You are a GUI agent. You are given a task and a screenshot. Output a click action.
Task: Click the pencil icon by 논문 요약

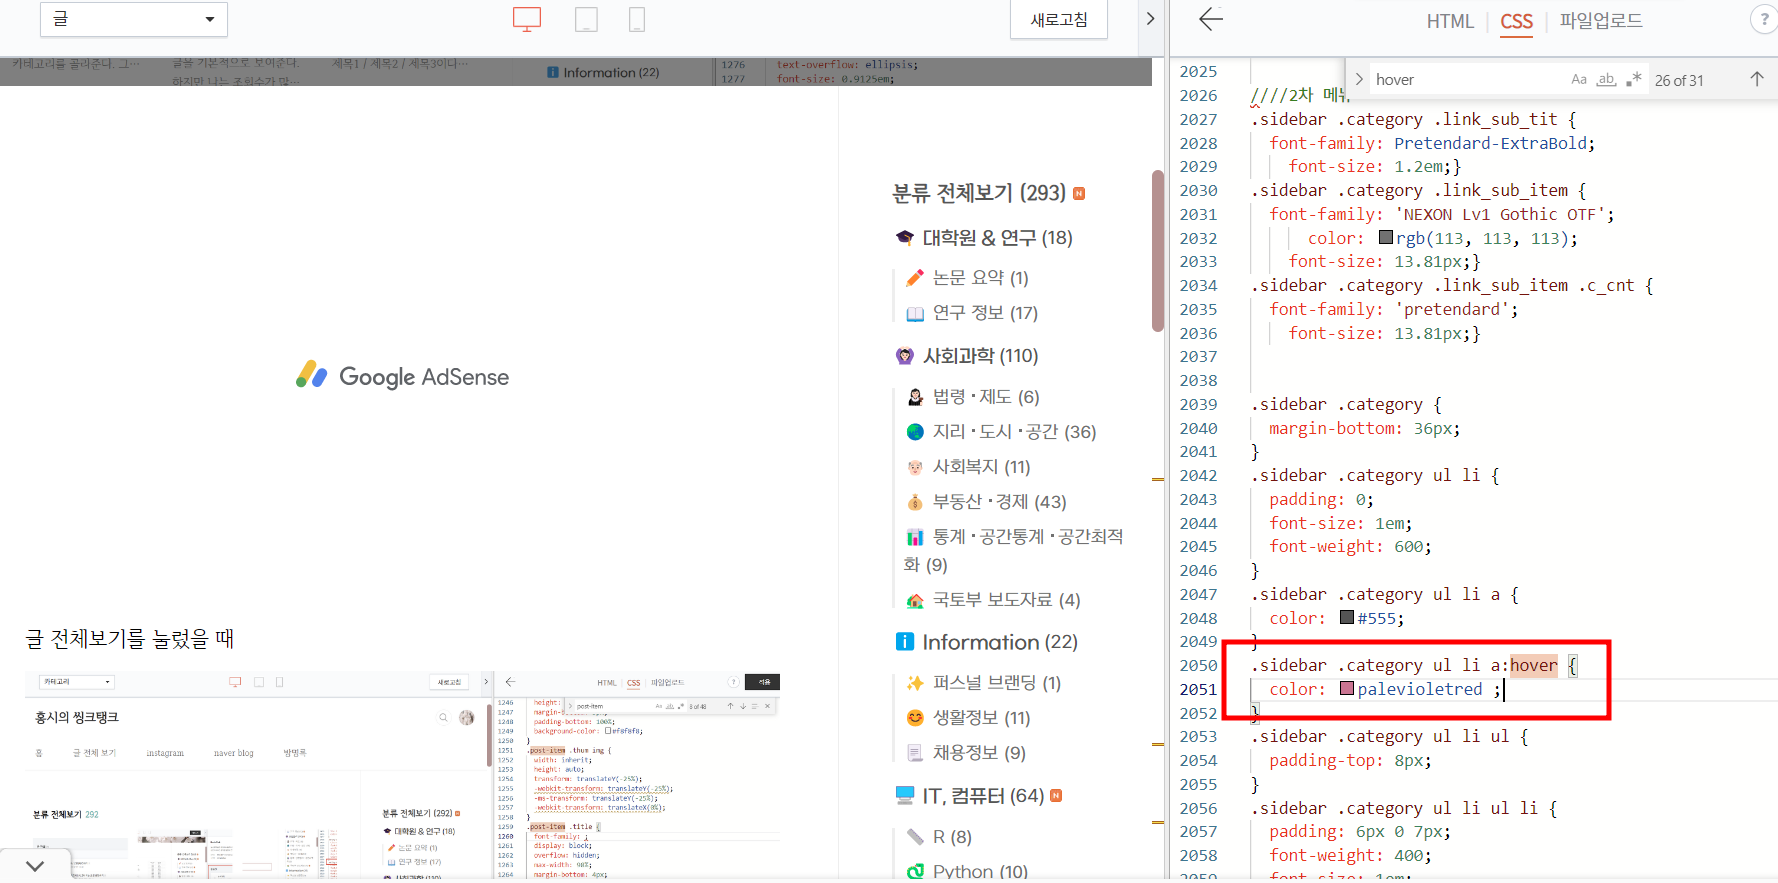pos(914,278)
